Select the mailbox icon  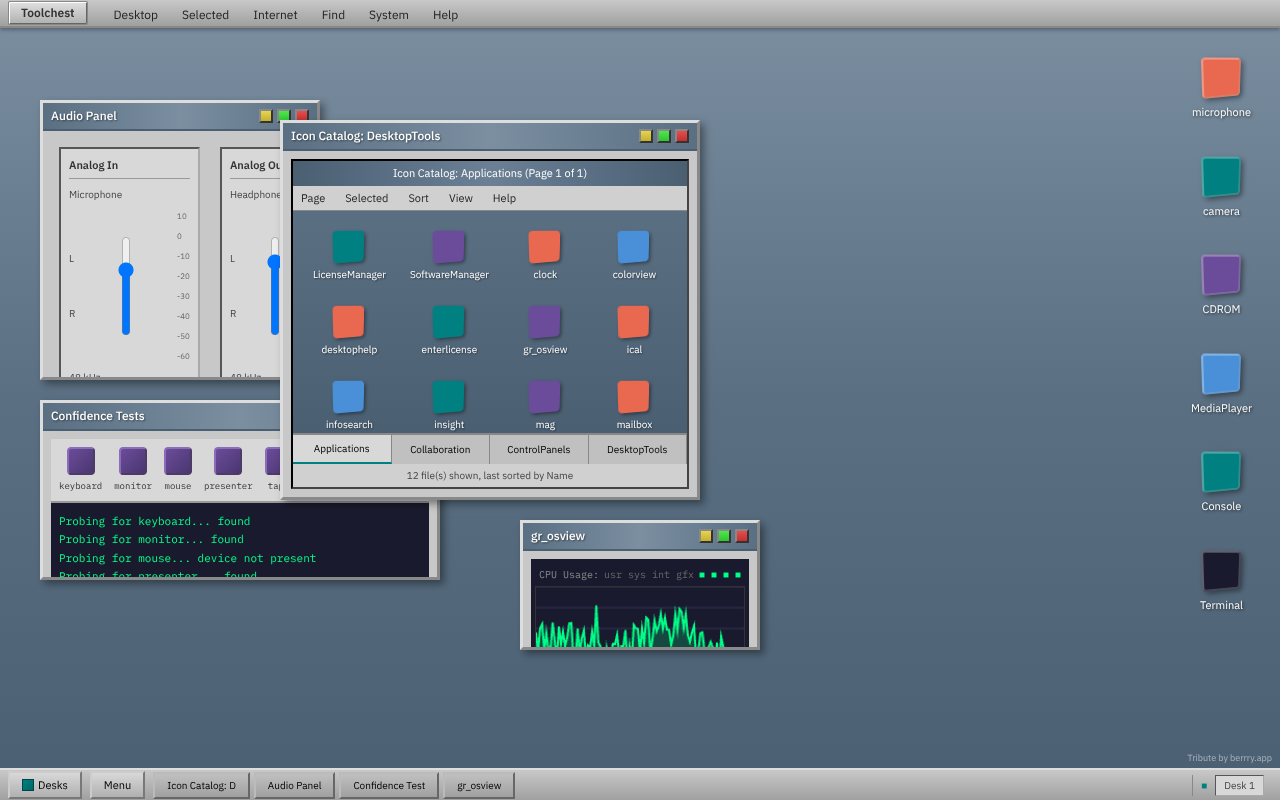633,397
